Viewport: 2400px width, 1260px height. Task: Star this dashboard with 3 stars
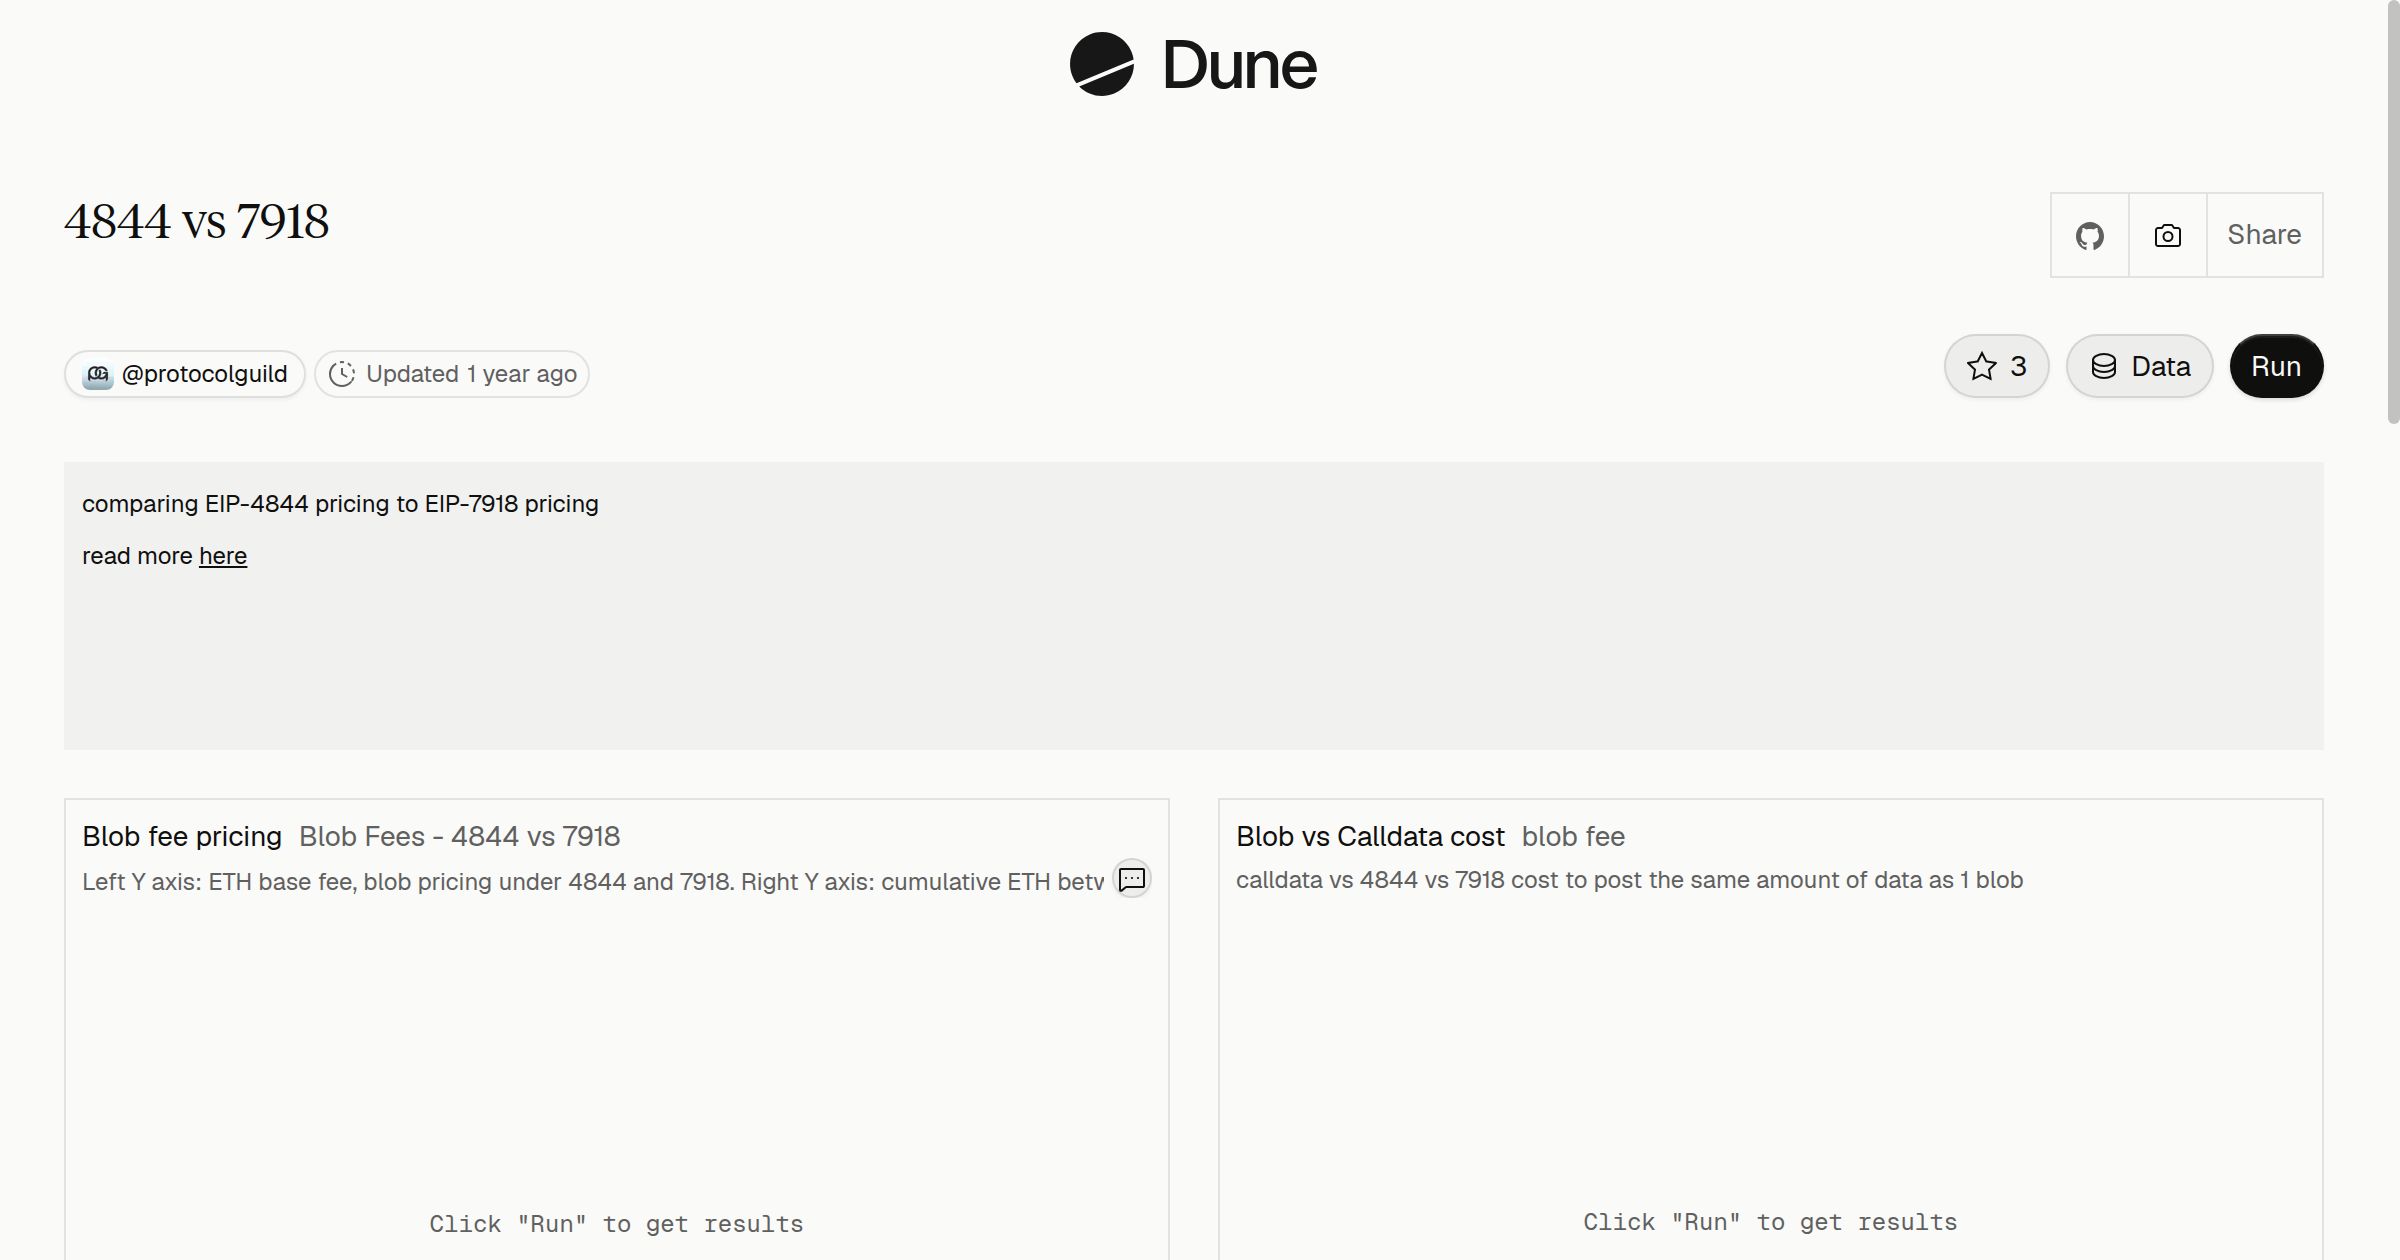click(x=1997, y=366)
